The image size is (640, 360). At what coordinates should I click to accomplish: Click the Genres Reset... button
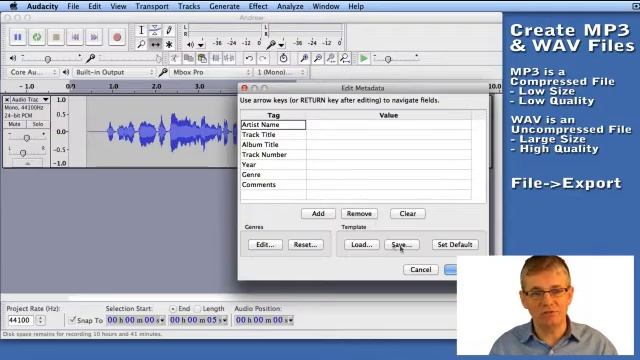click(305, 244)
